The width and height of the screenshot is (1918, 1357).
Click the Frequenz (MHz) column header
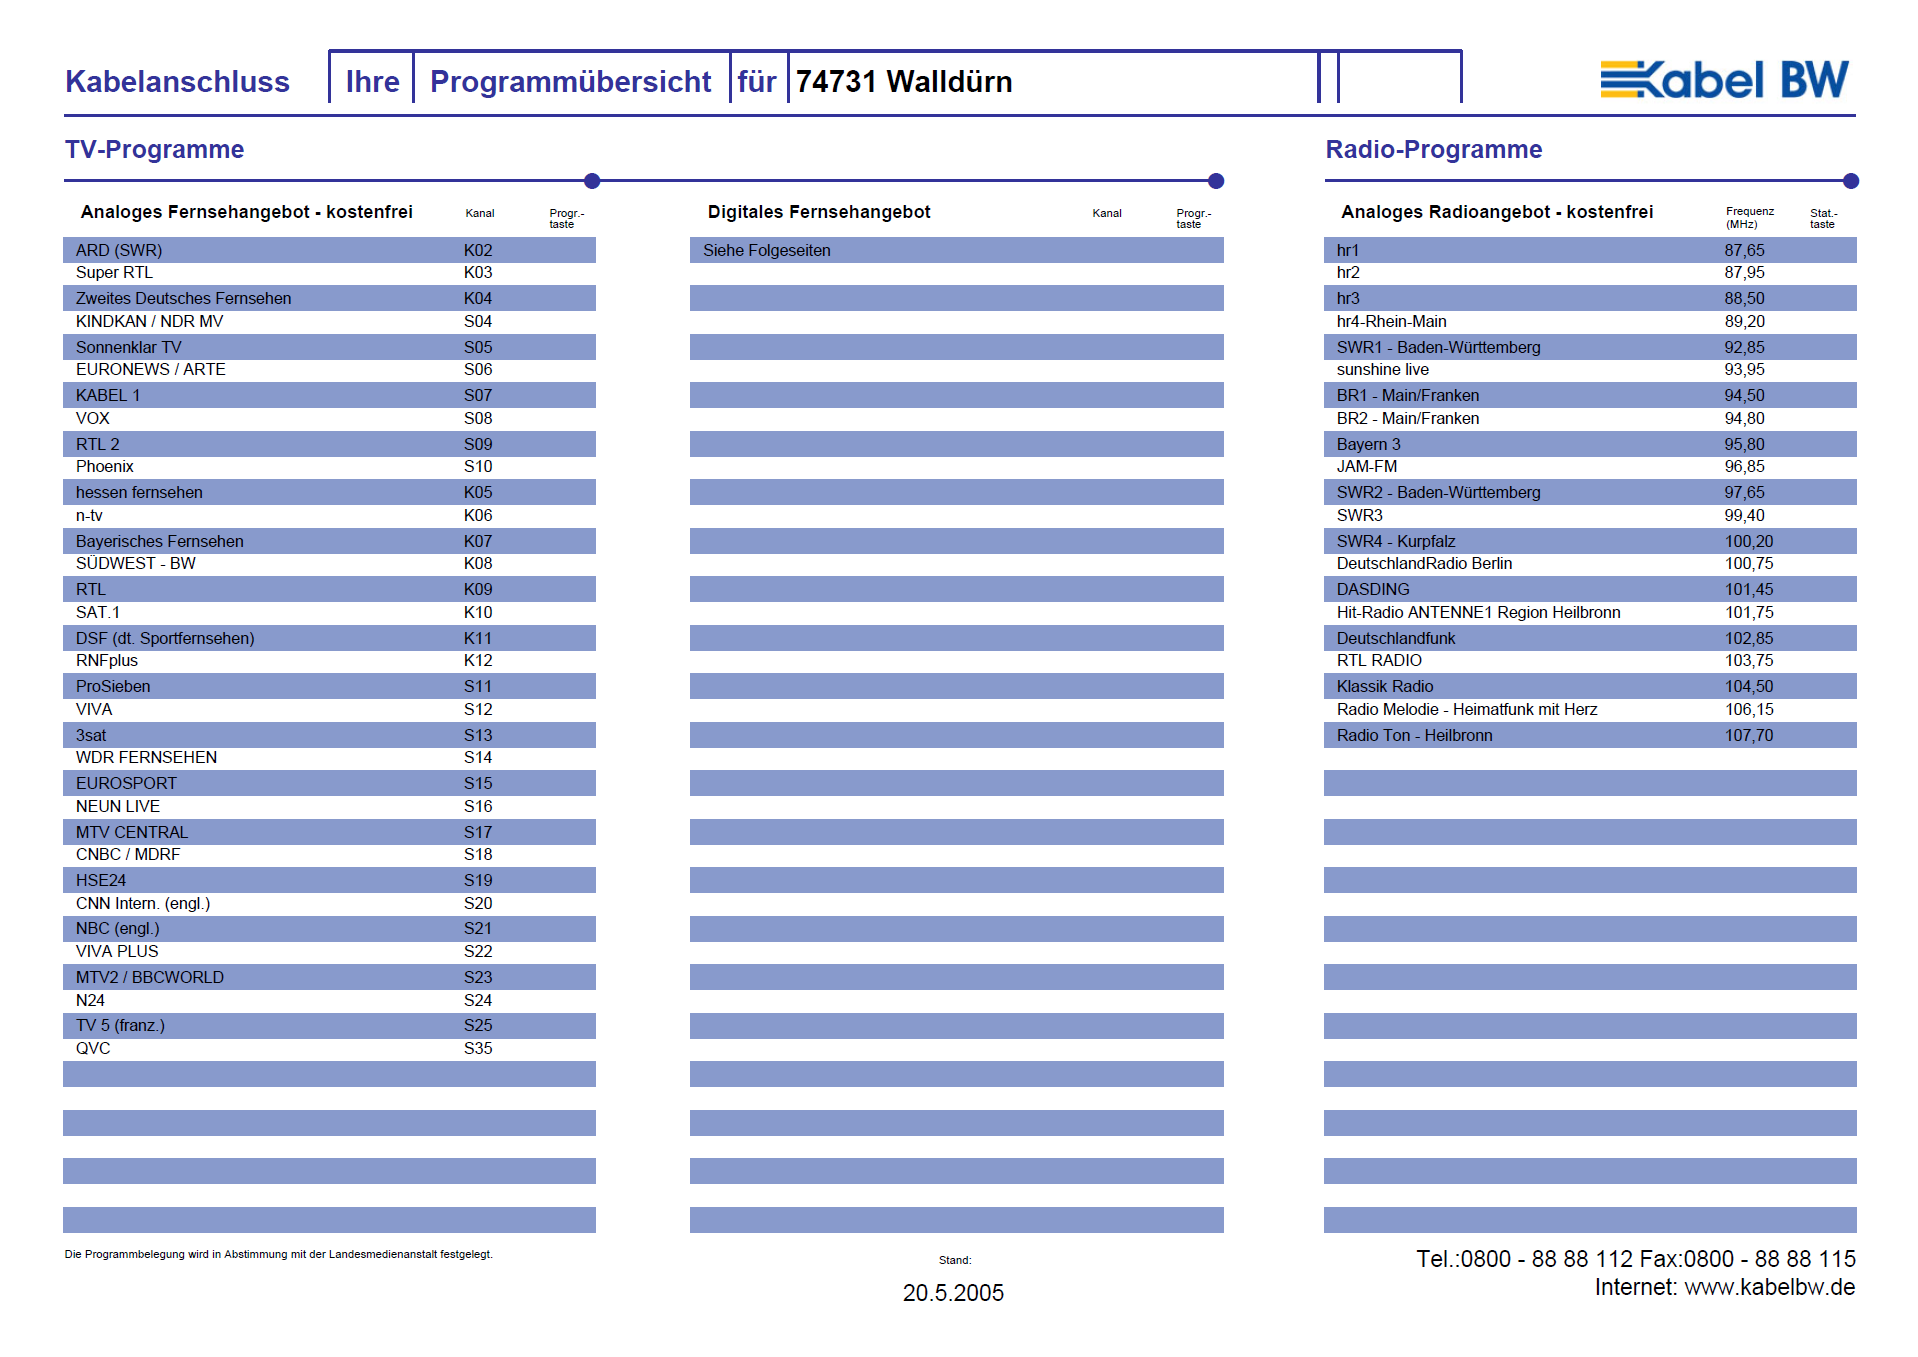pos(1749,217)
